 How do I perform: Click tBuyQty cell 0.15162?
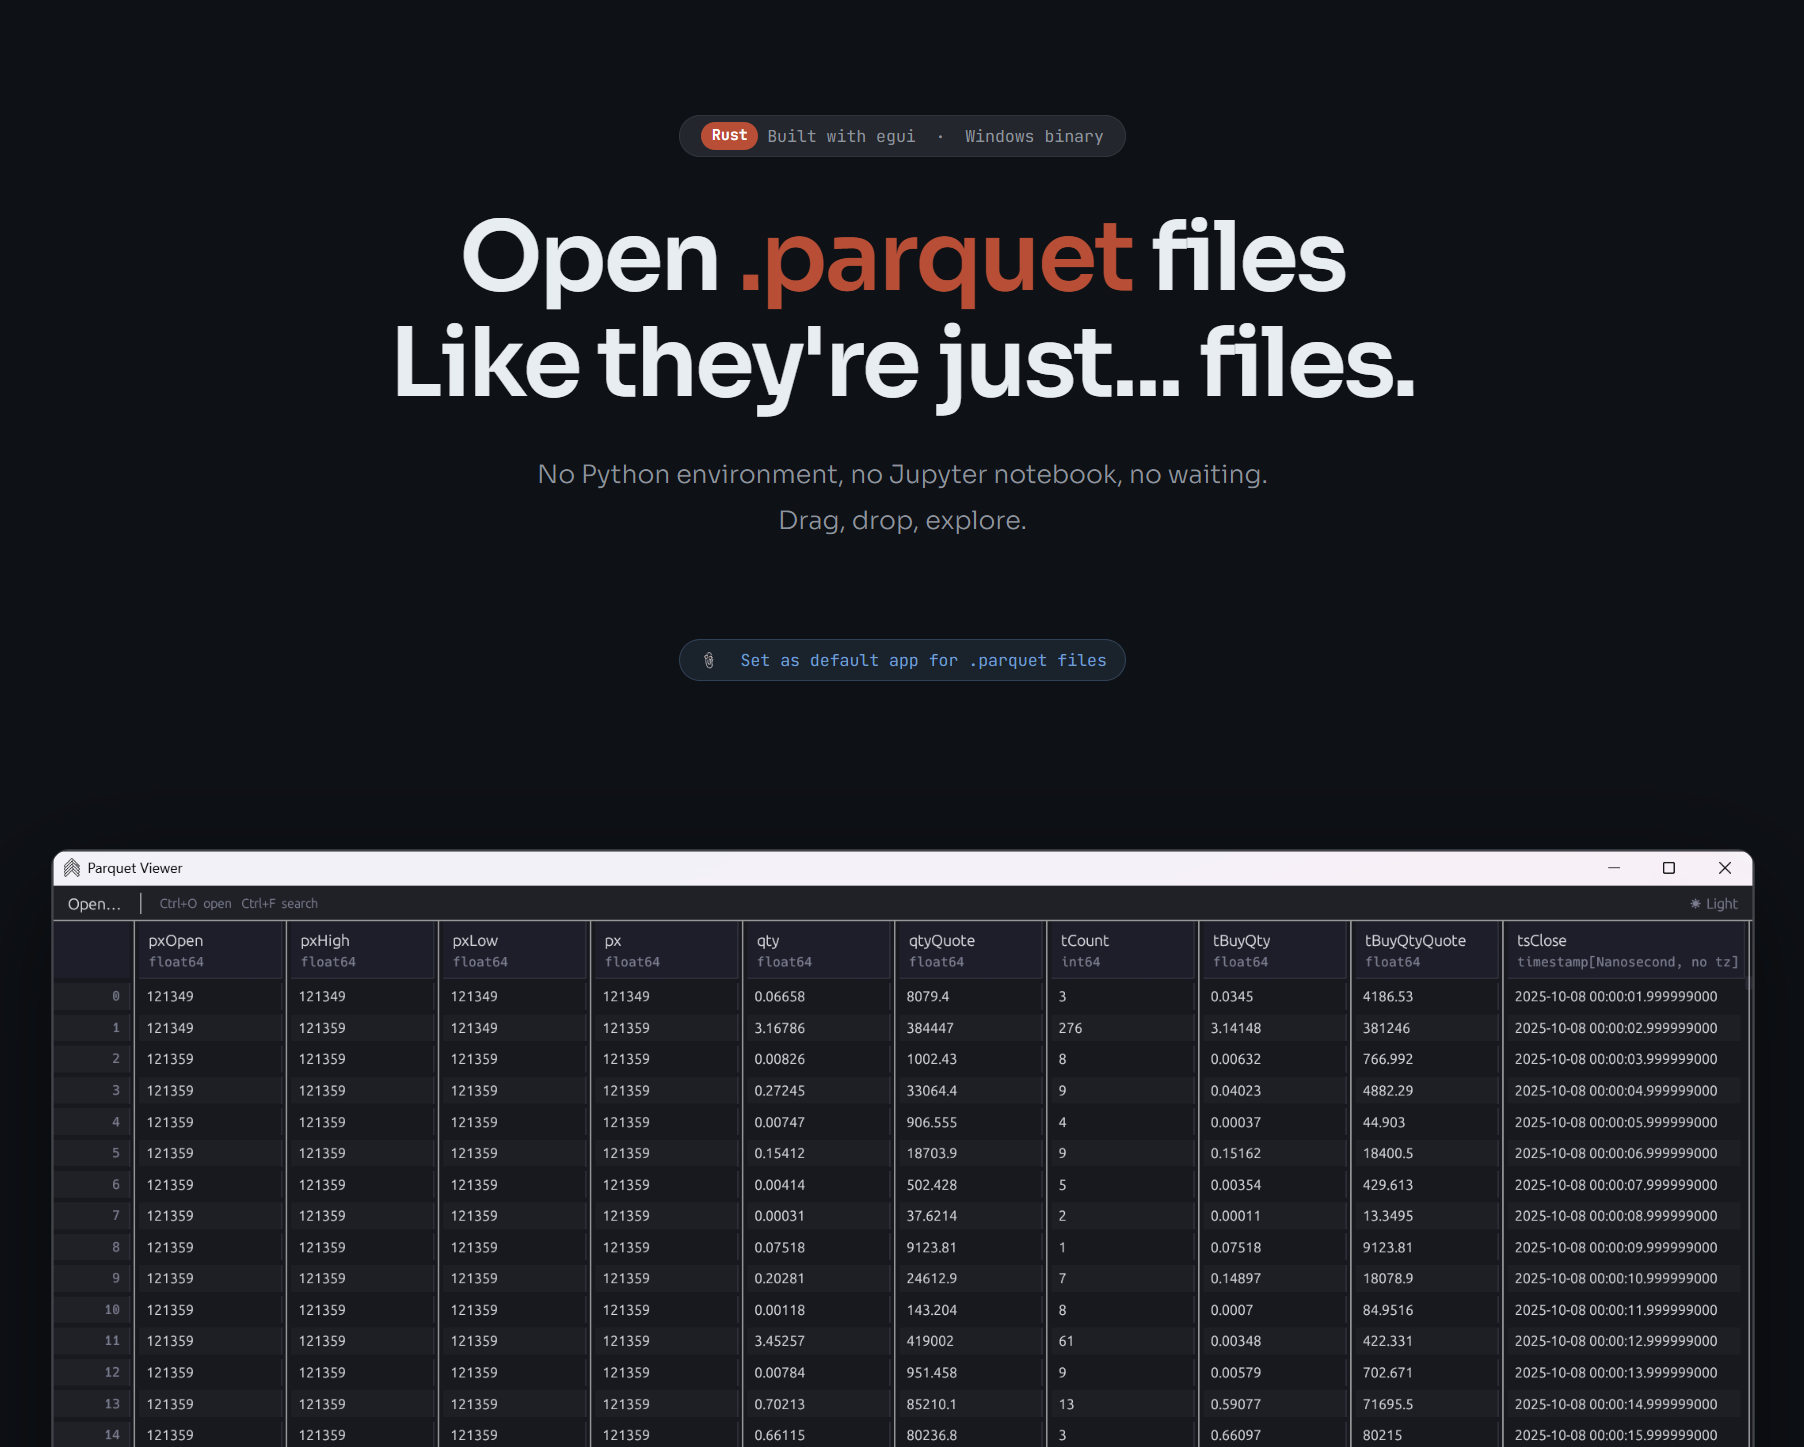(x=1236, y=1154)
